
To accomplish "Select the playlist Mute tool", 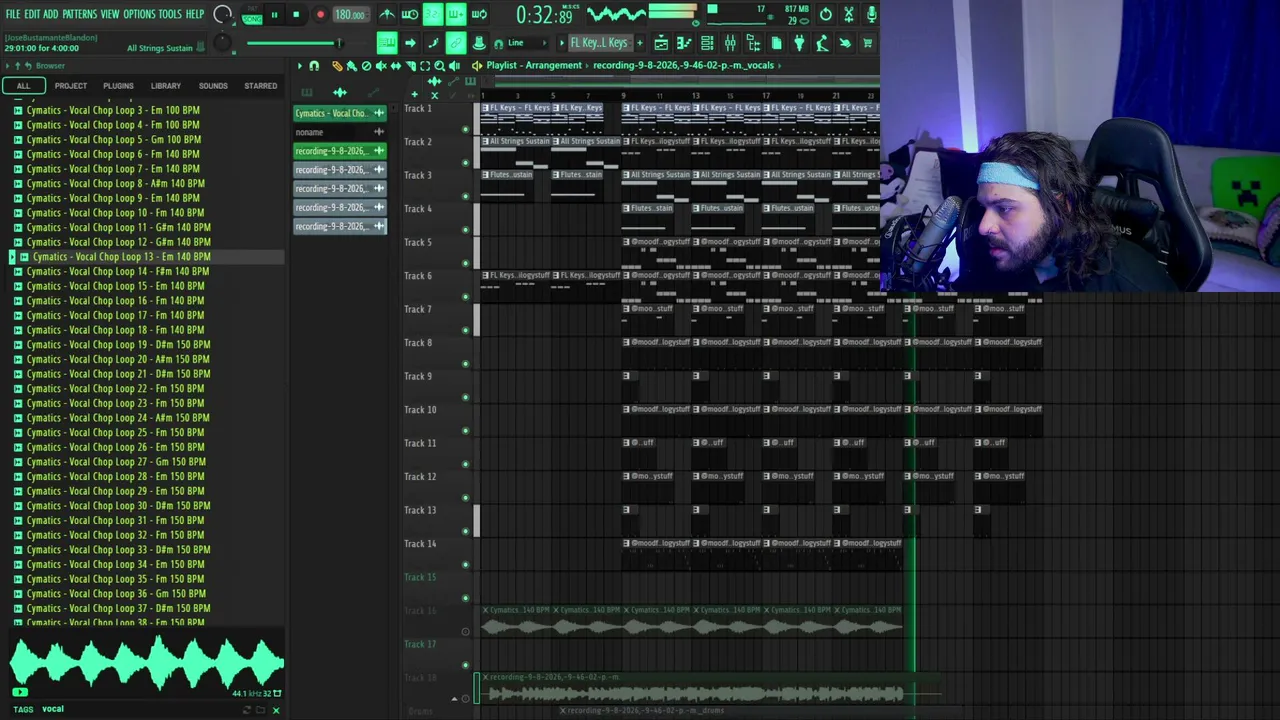I will tap(381, 66).
